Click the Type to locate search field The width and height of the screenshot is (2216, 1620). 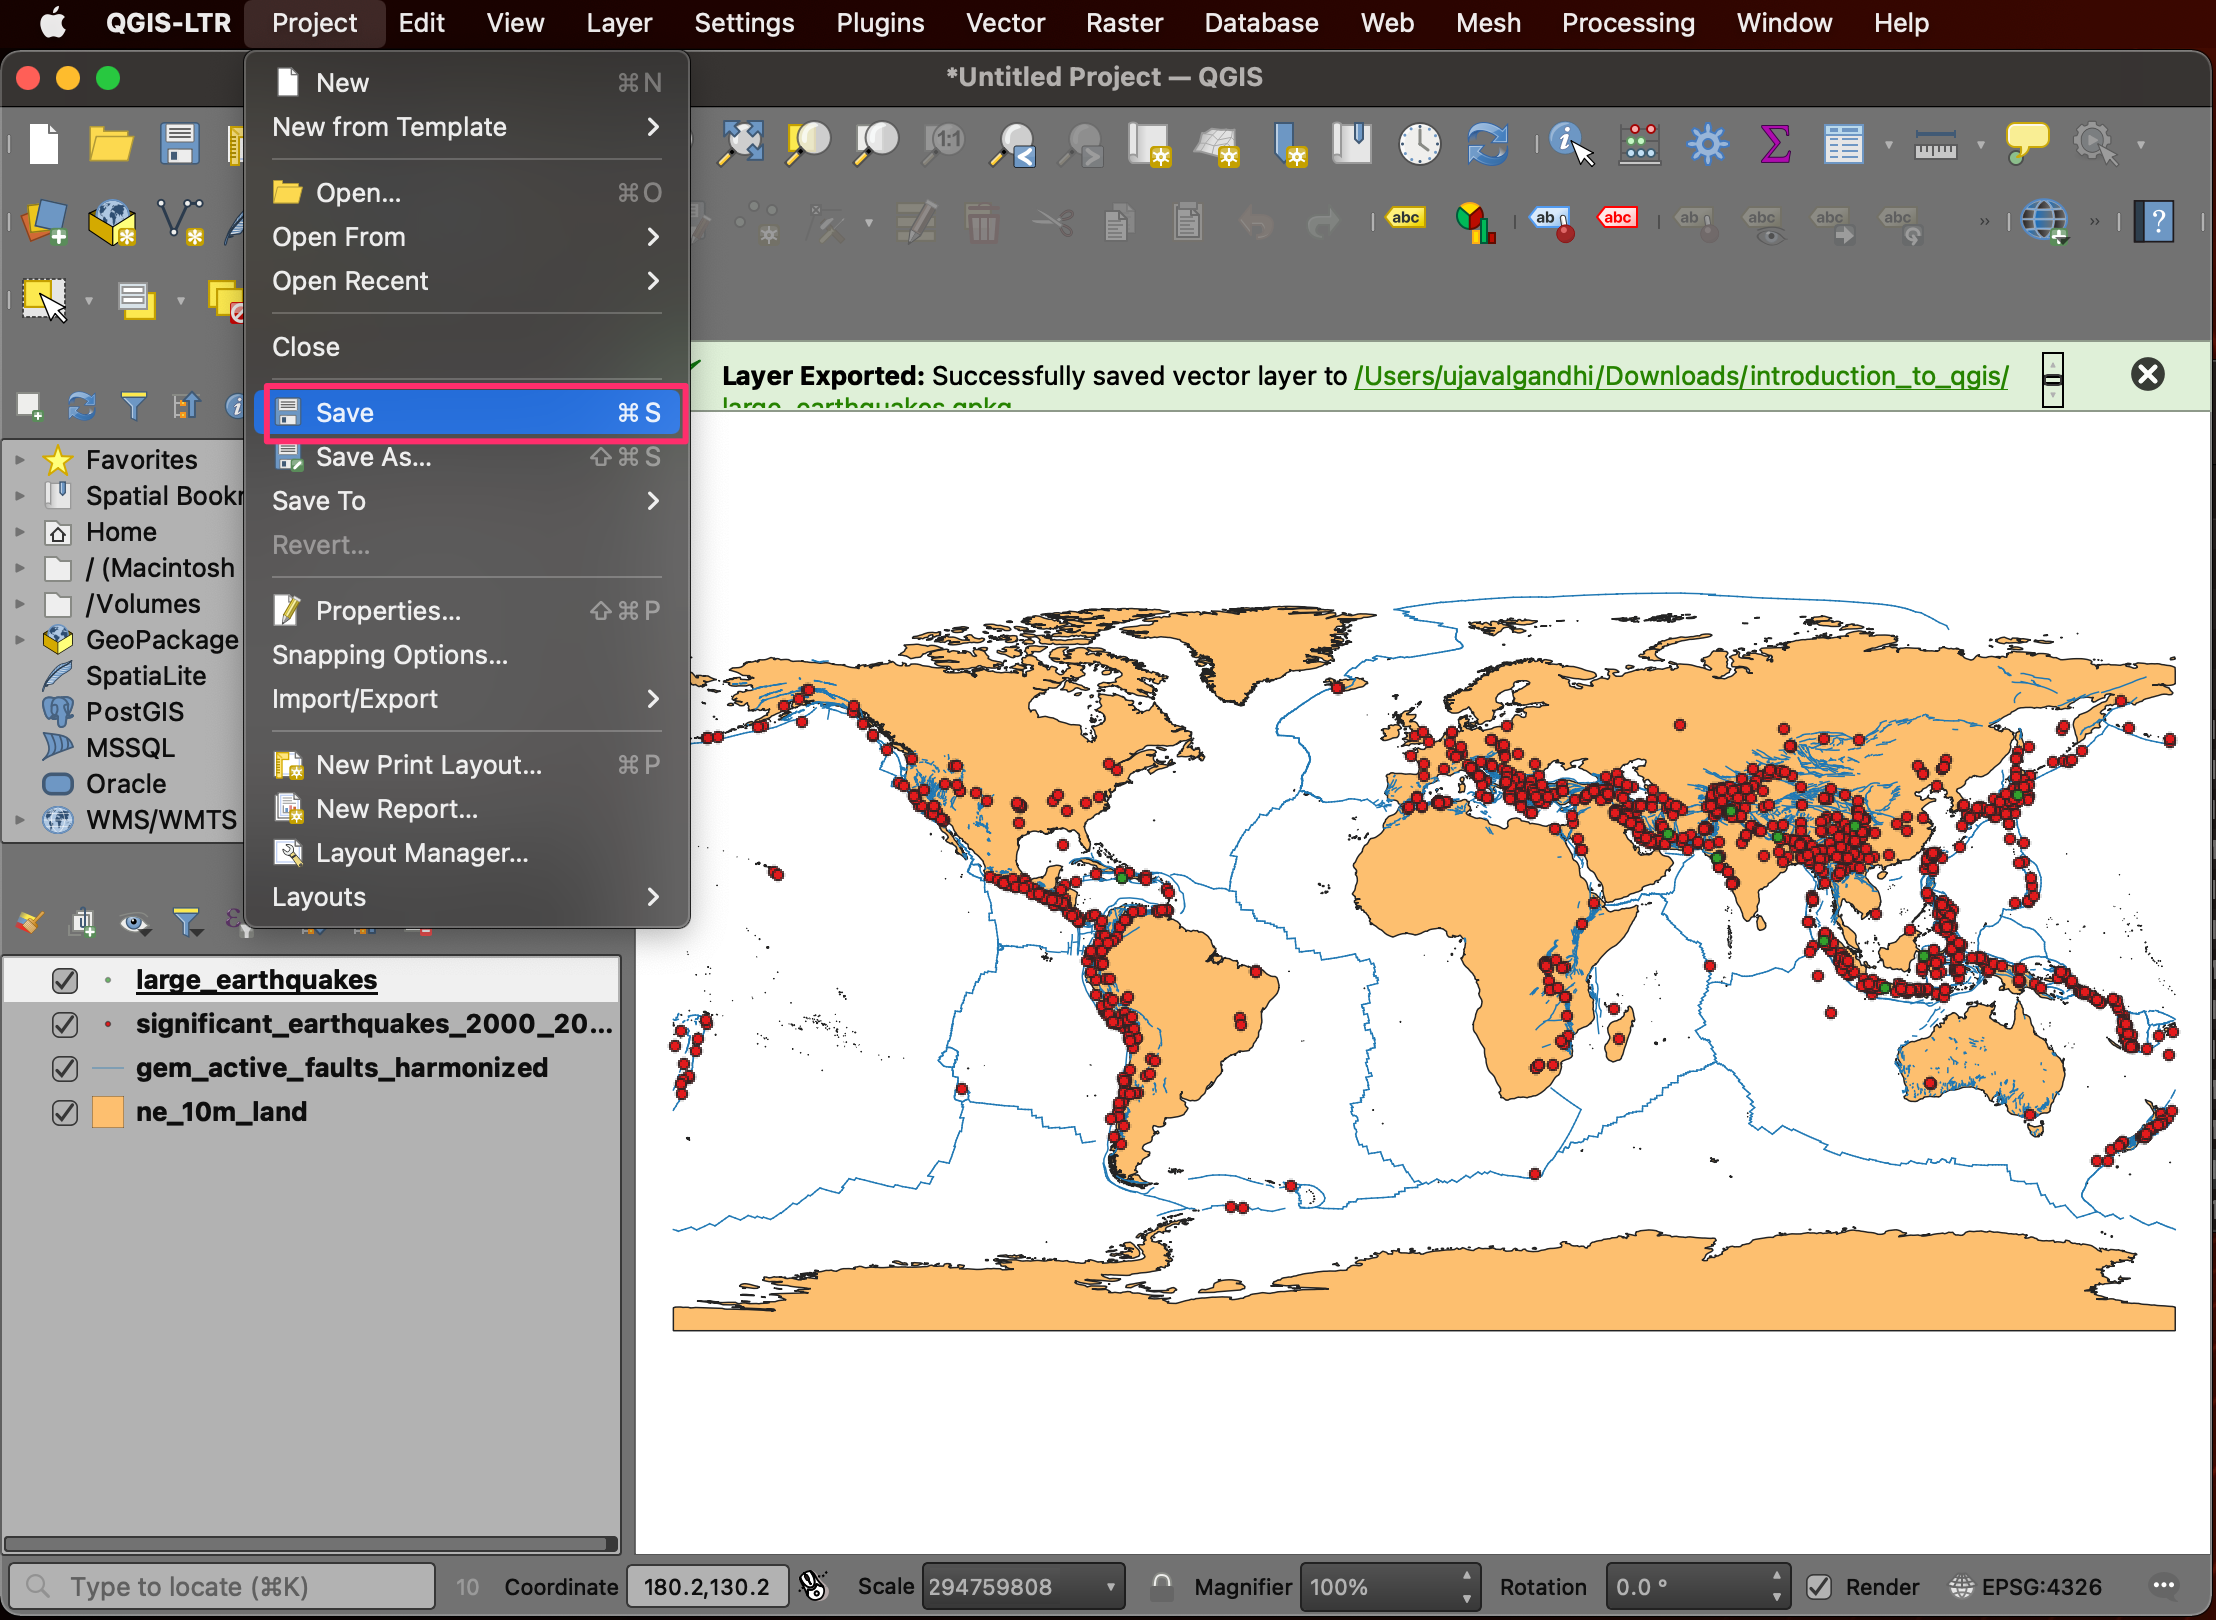pyautogui.click(x=222, y=1587)
